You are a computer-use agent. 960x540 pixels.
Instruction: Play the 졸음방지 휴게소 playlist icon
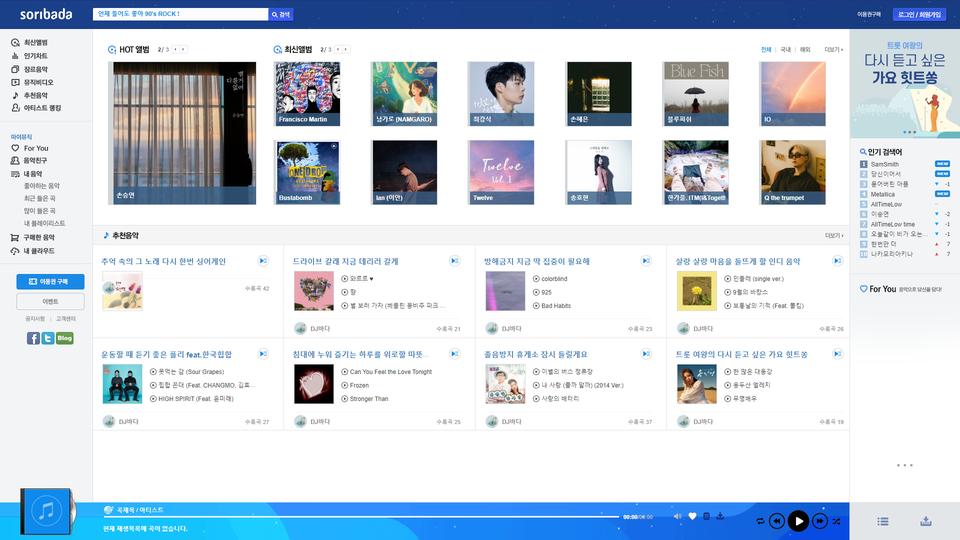[x=646, y=354]
